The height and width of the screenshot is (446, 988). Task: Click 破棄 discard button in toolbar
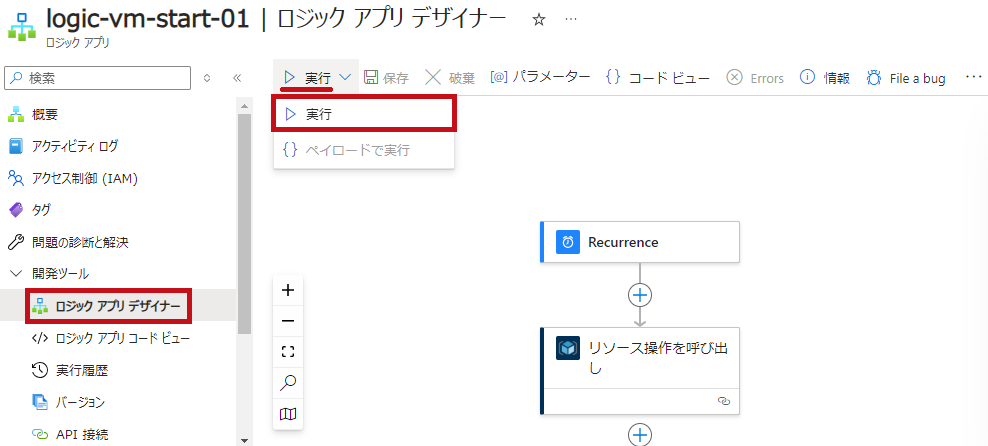coord(449,78)
